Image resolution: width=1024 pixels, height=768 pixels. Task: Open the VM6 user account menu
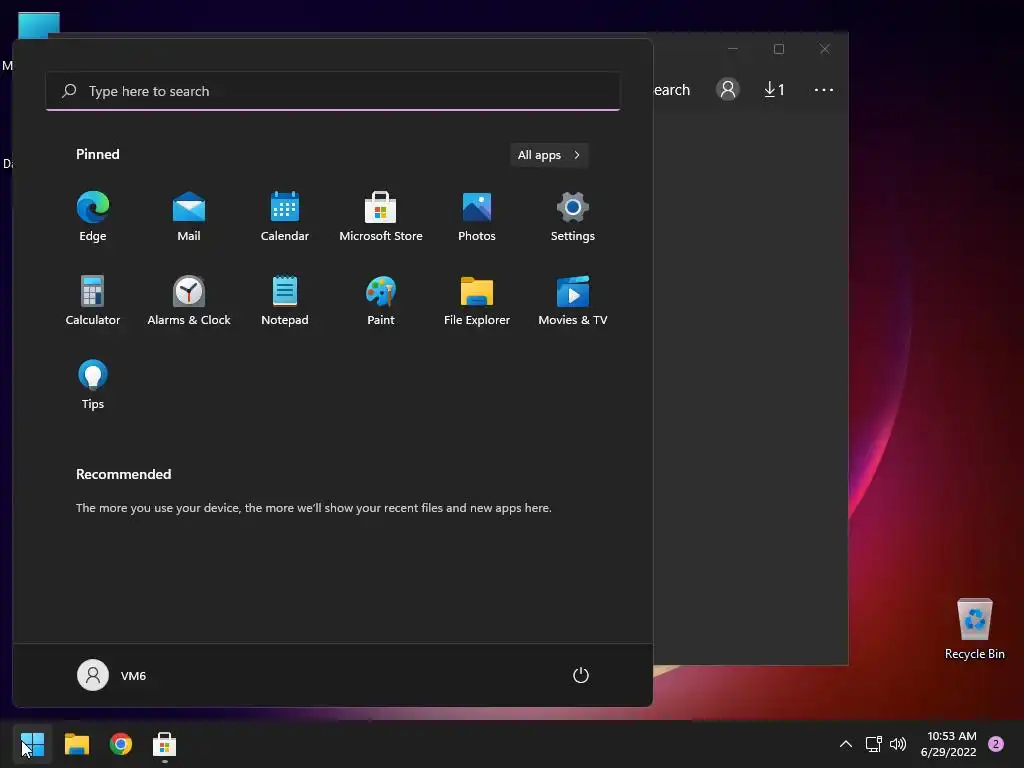point(112,675)
